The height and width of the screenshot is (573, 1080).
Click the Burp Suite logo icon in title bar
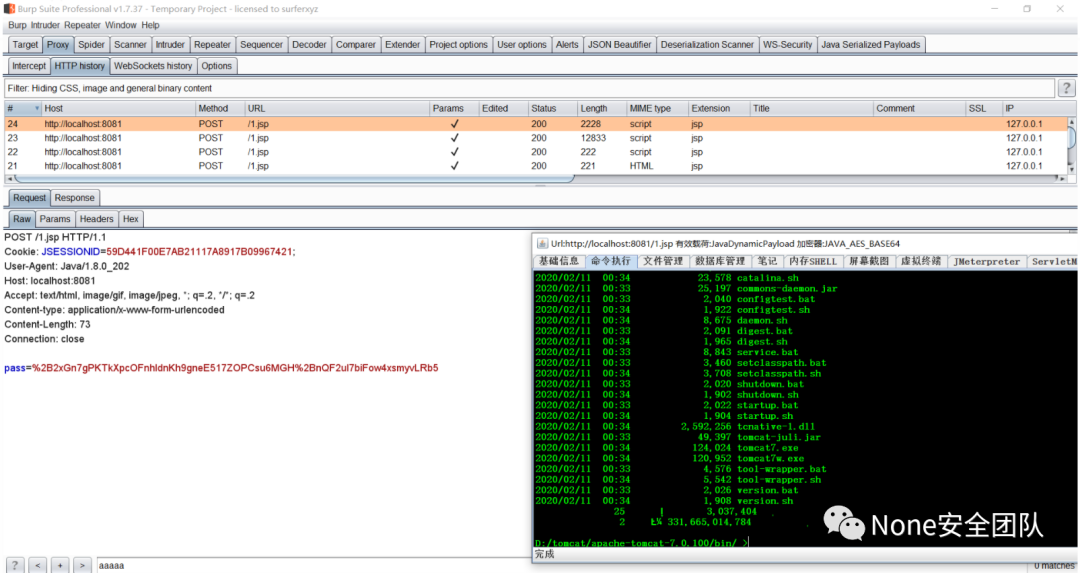pyautogui.click(x=10, y=9)
